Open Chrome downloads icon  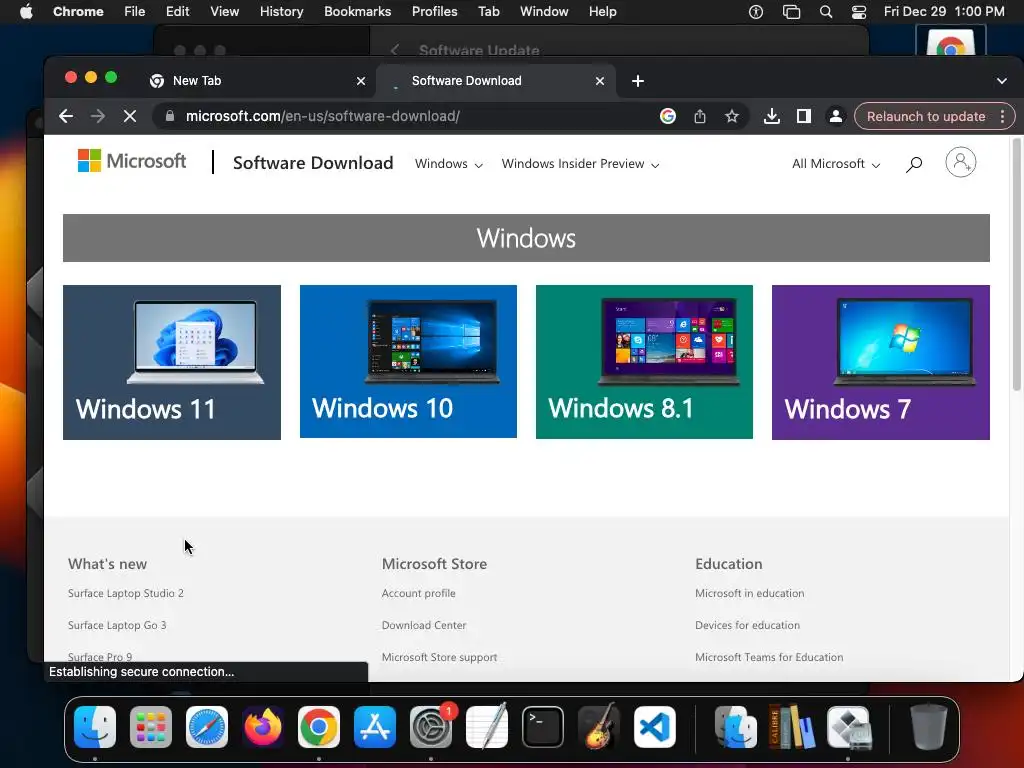click(x=771, y=116)
